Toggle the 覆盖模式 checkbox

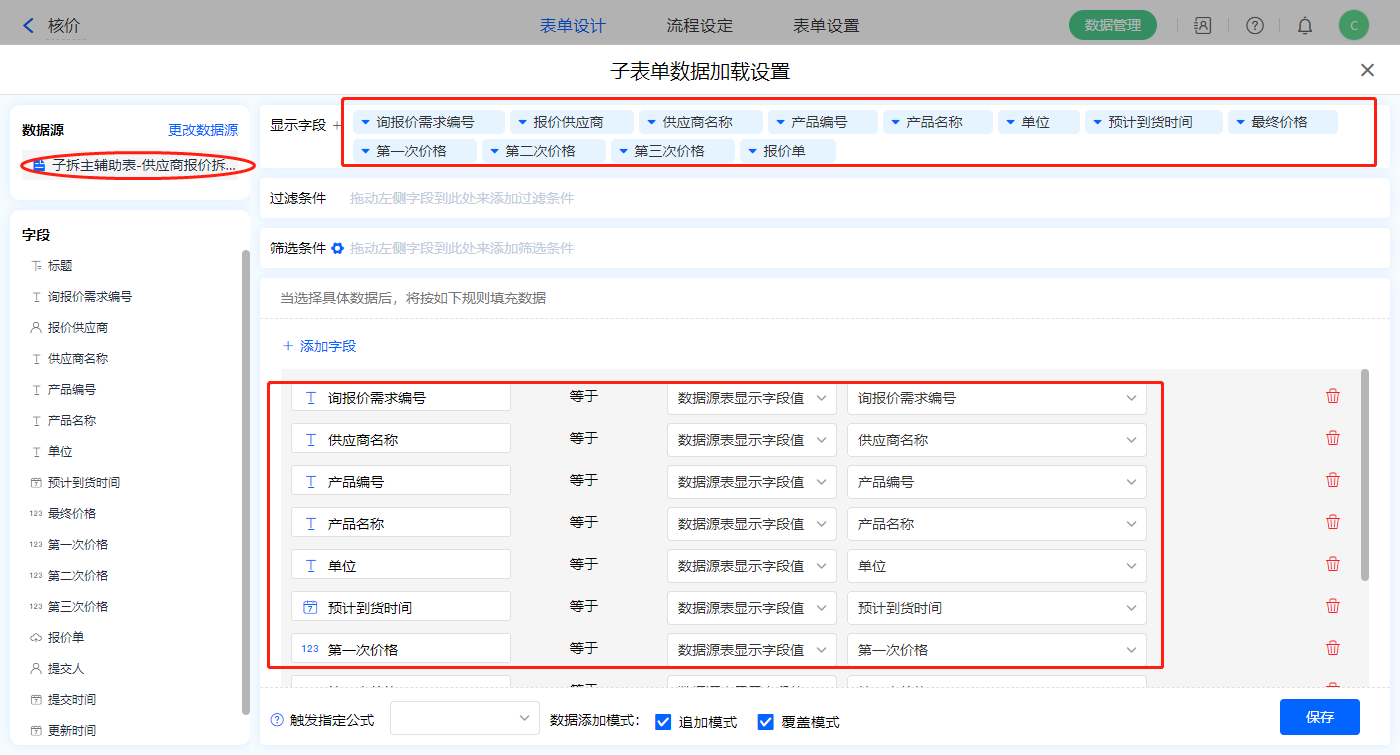(766, 722)
